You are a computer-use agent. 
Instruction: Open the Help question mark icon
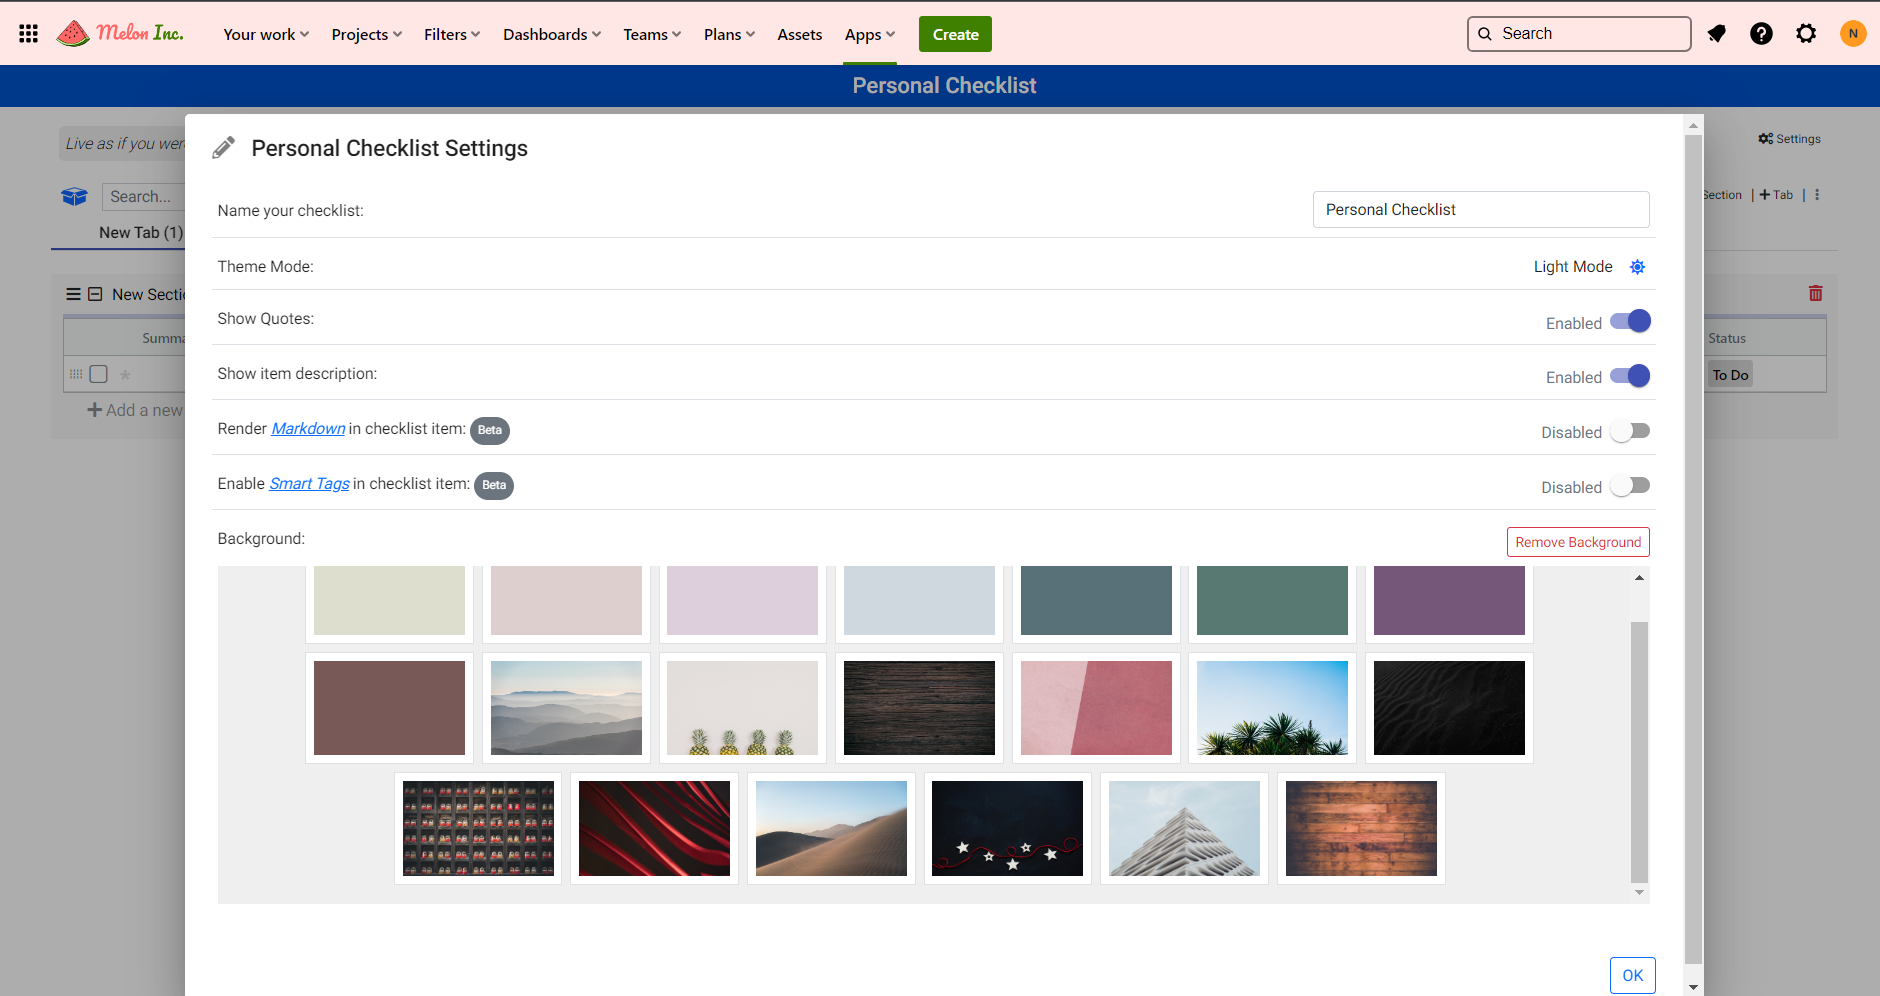coord(1761,34)
